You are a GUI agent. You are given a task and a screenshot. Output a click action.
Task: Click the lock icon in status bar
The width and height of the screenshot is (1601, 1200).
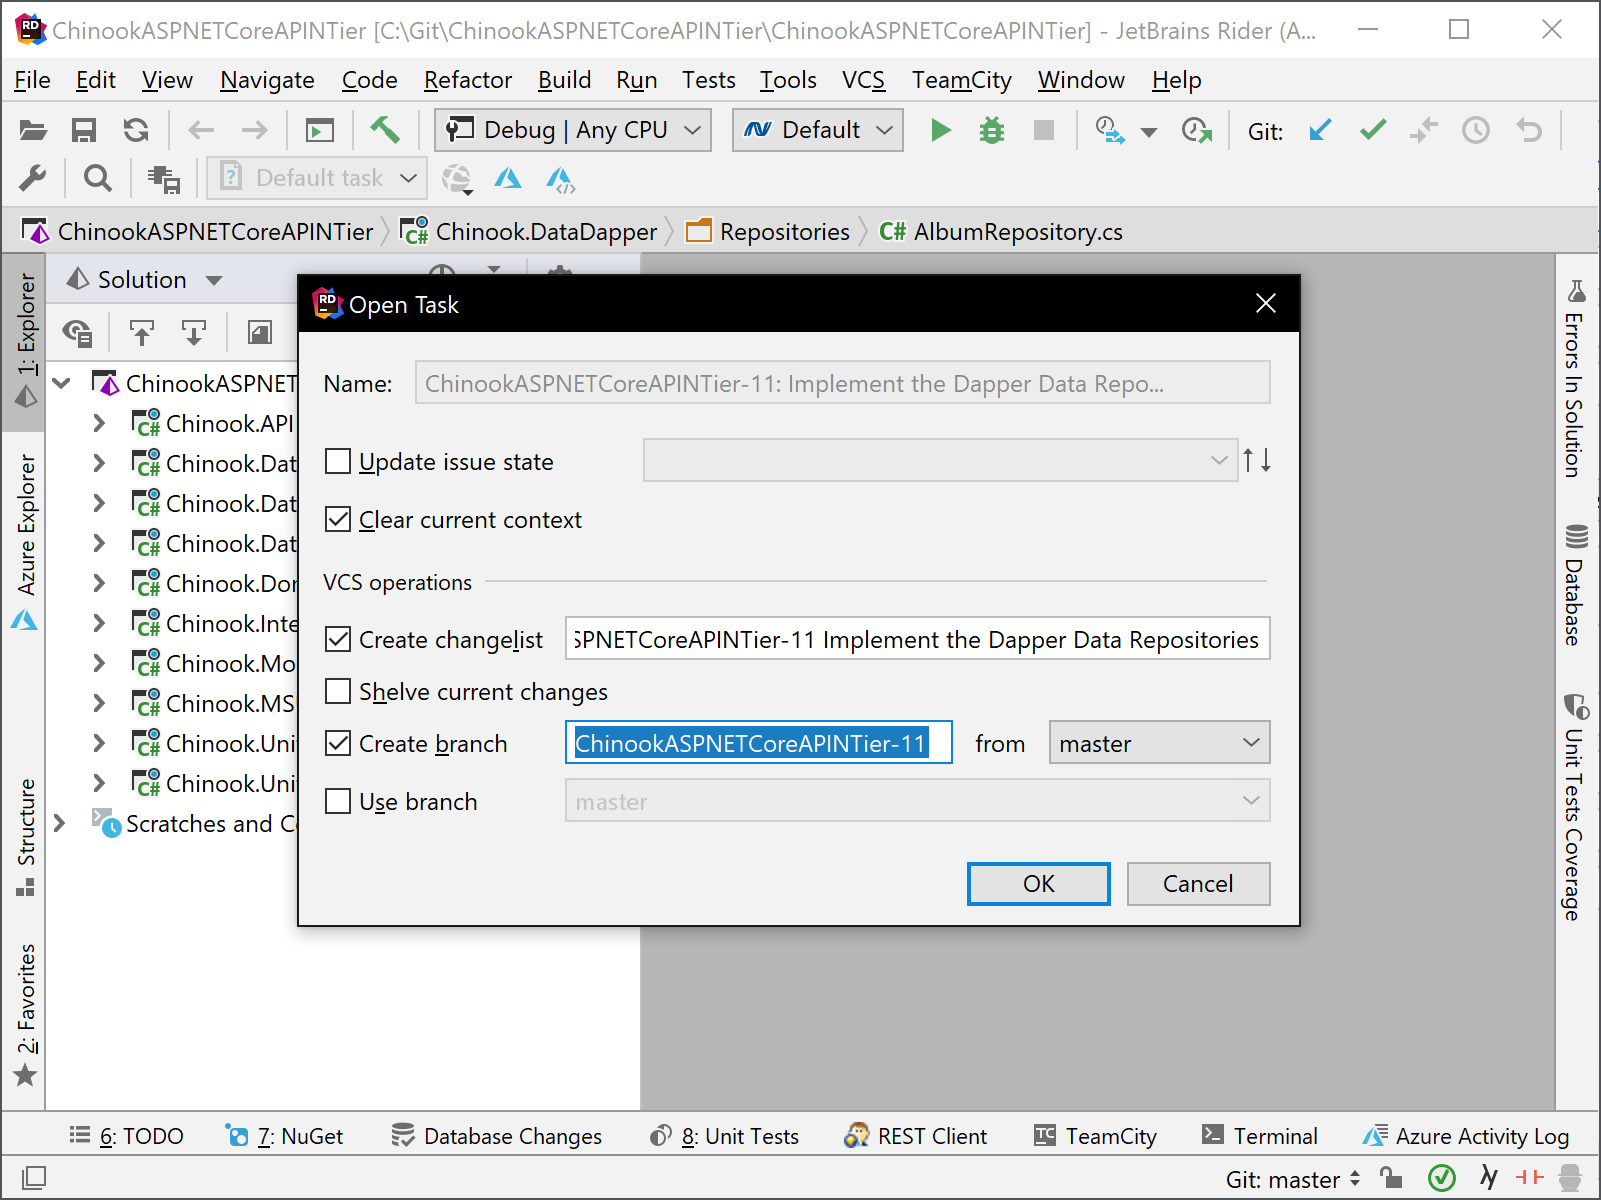tap(1391, 1178)
